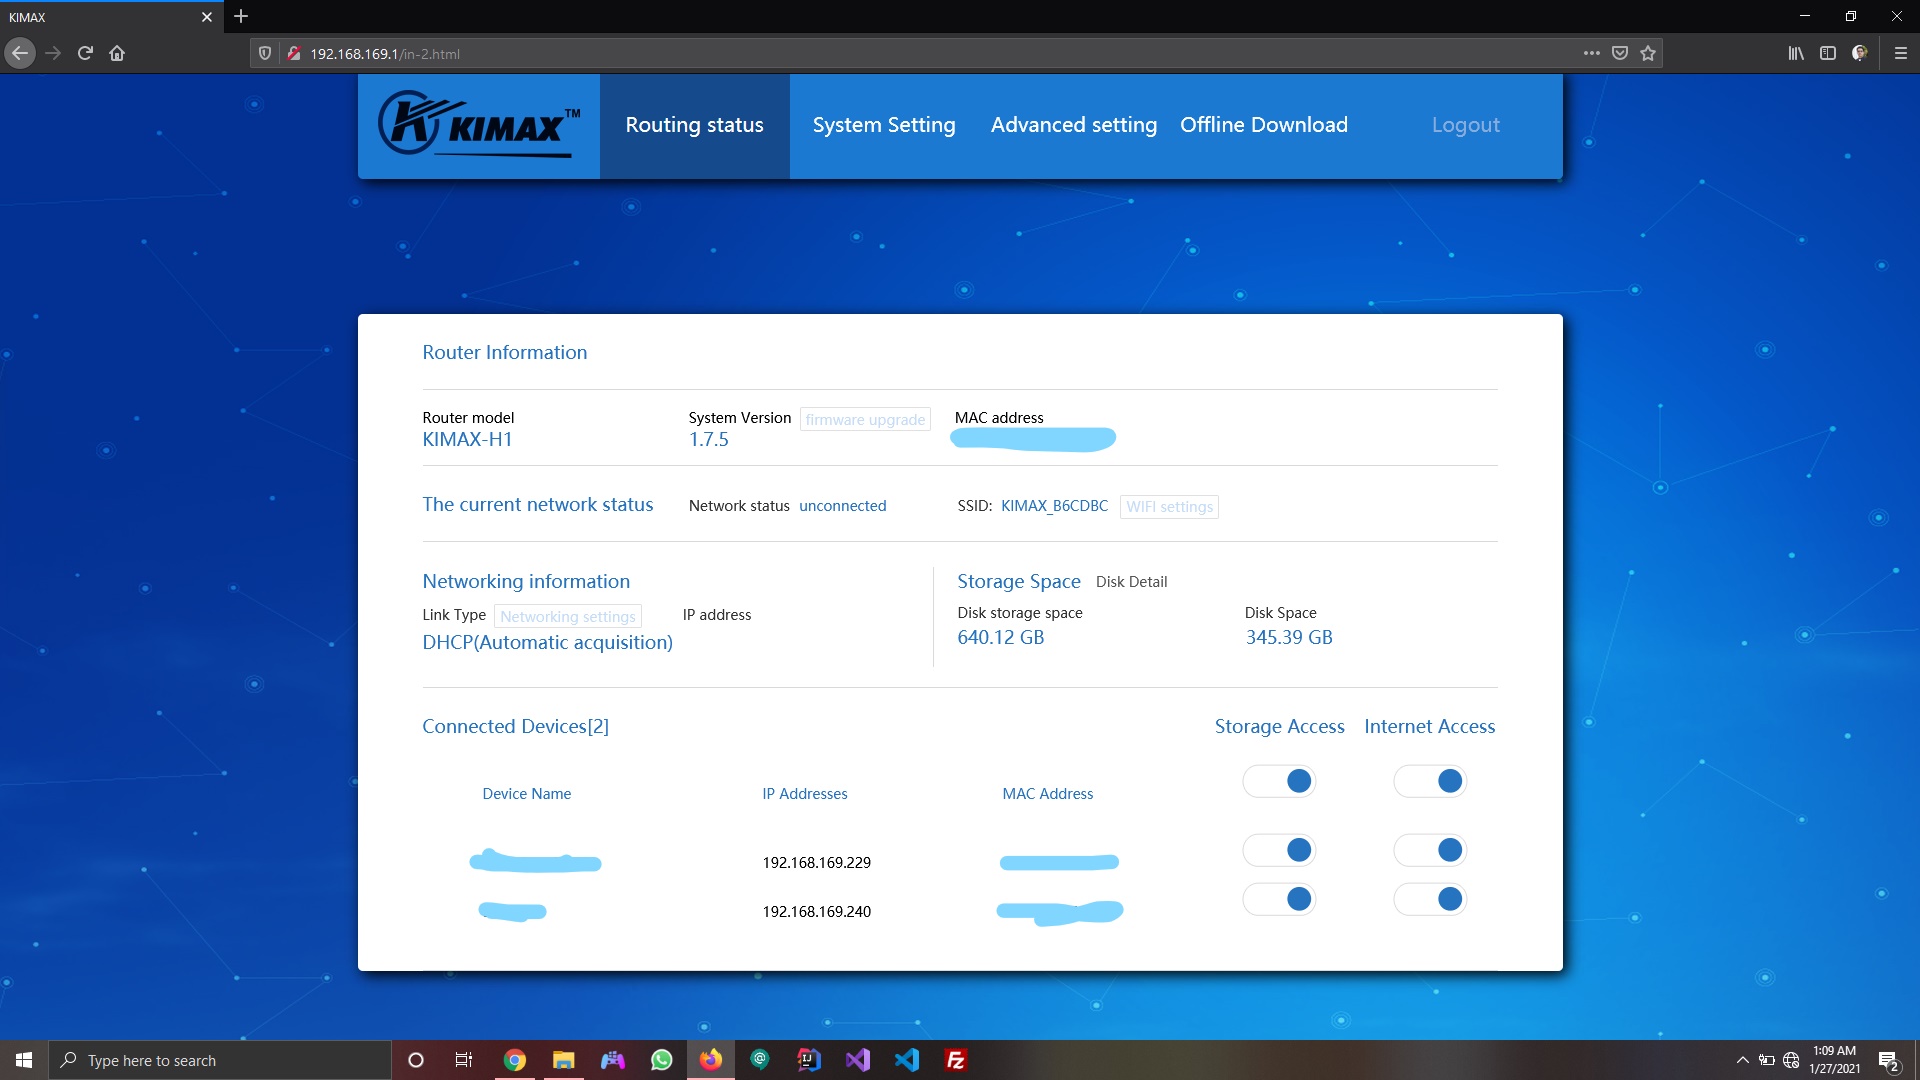The height and width of the screenshot is (1080, 1920).
Task: Click the firmware upgrade button
Action: 865,420
